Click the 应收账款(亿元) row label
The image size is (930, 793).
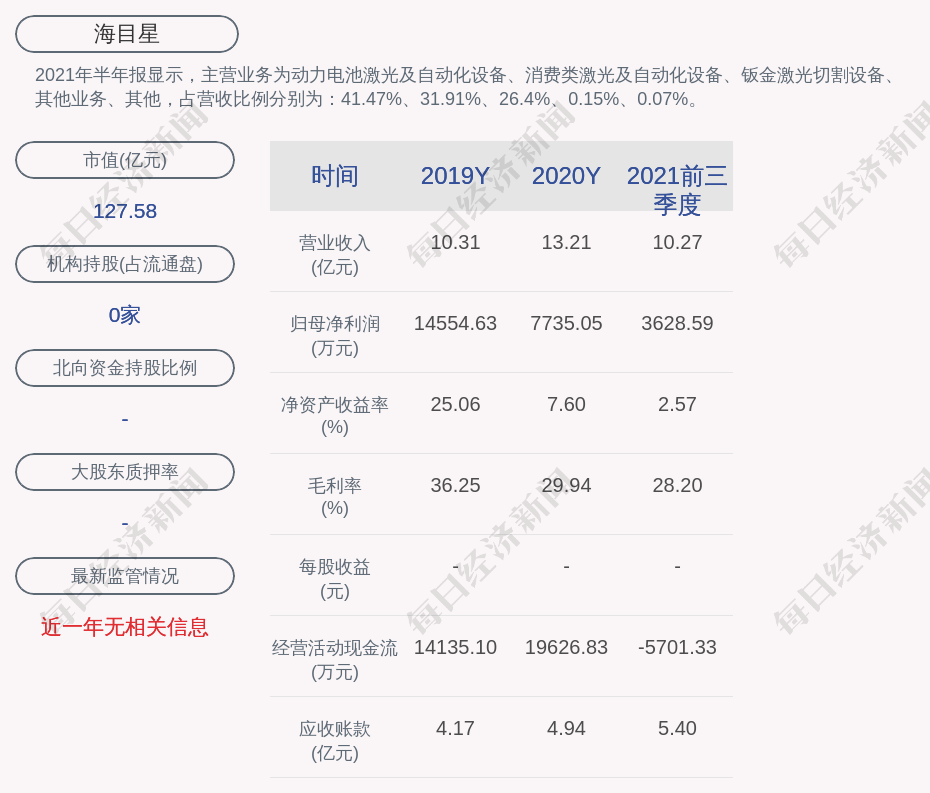pos(335,740)
